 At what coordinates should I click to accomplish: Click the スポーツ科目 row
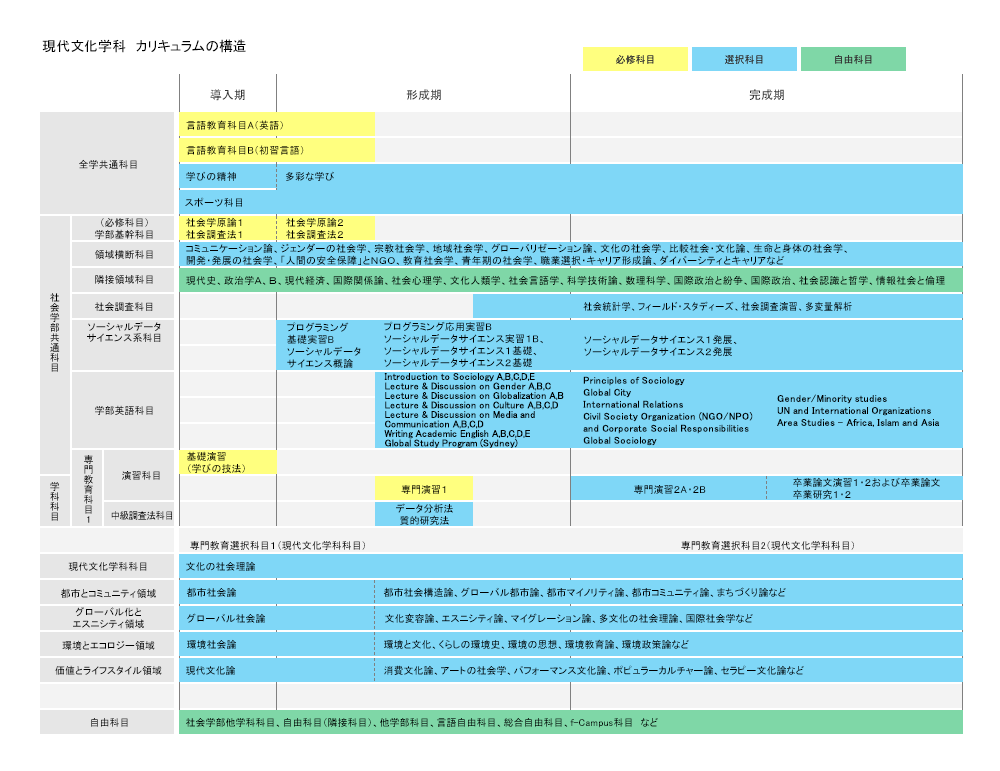point(570,202)
